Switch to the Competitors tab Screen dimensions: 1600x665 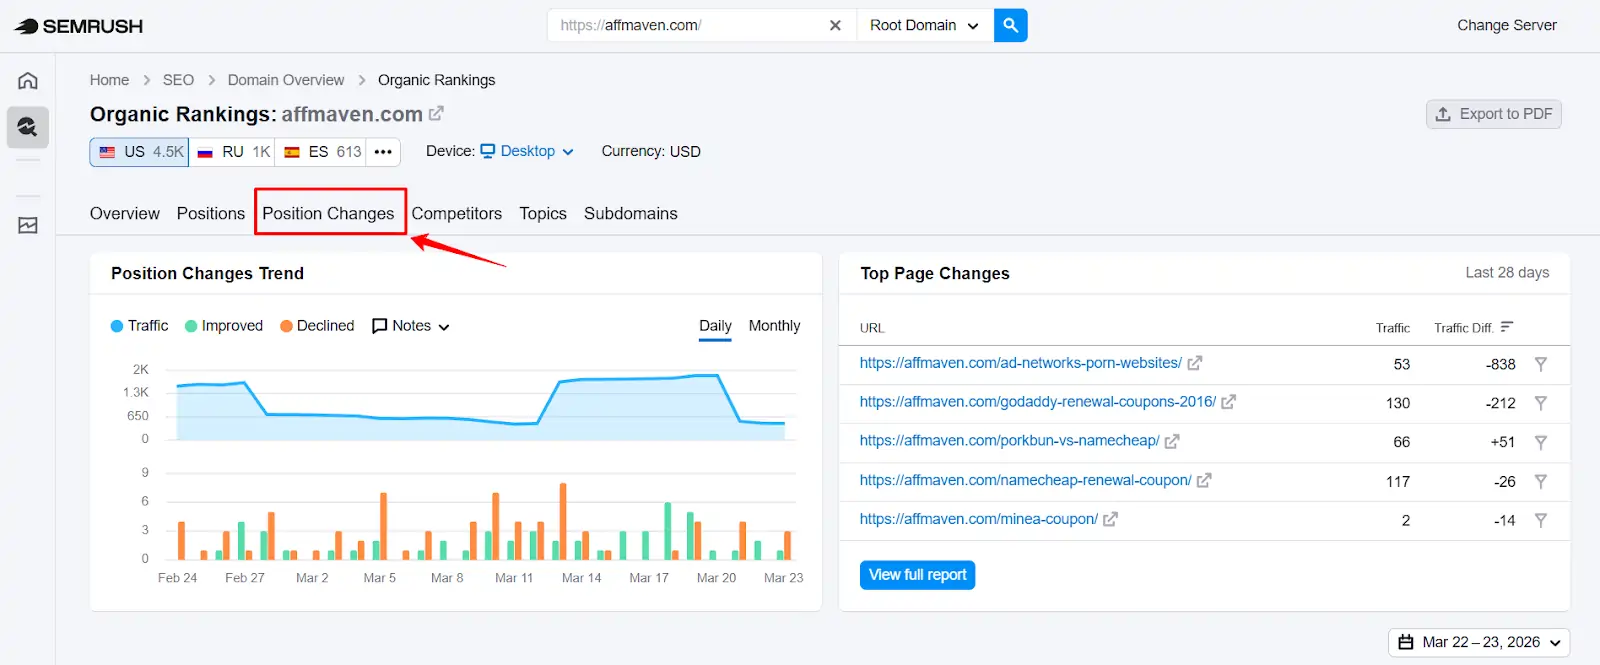tap(457, 213)
